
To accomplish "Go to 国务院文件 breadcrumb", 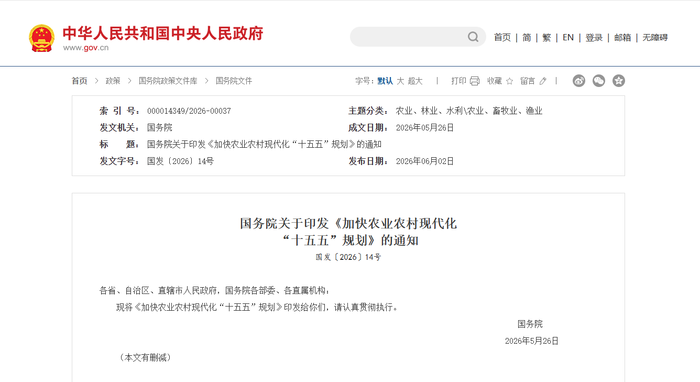I will 233,81.
